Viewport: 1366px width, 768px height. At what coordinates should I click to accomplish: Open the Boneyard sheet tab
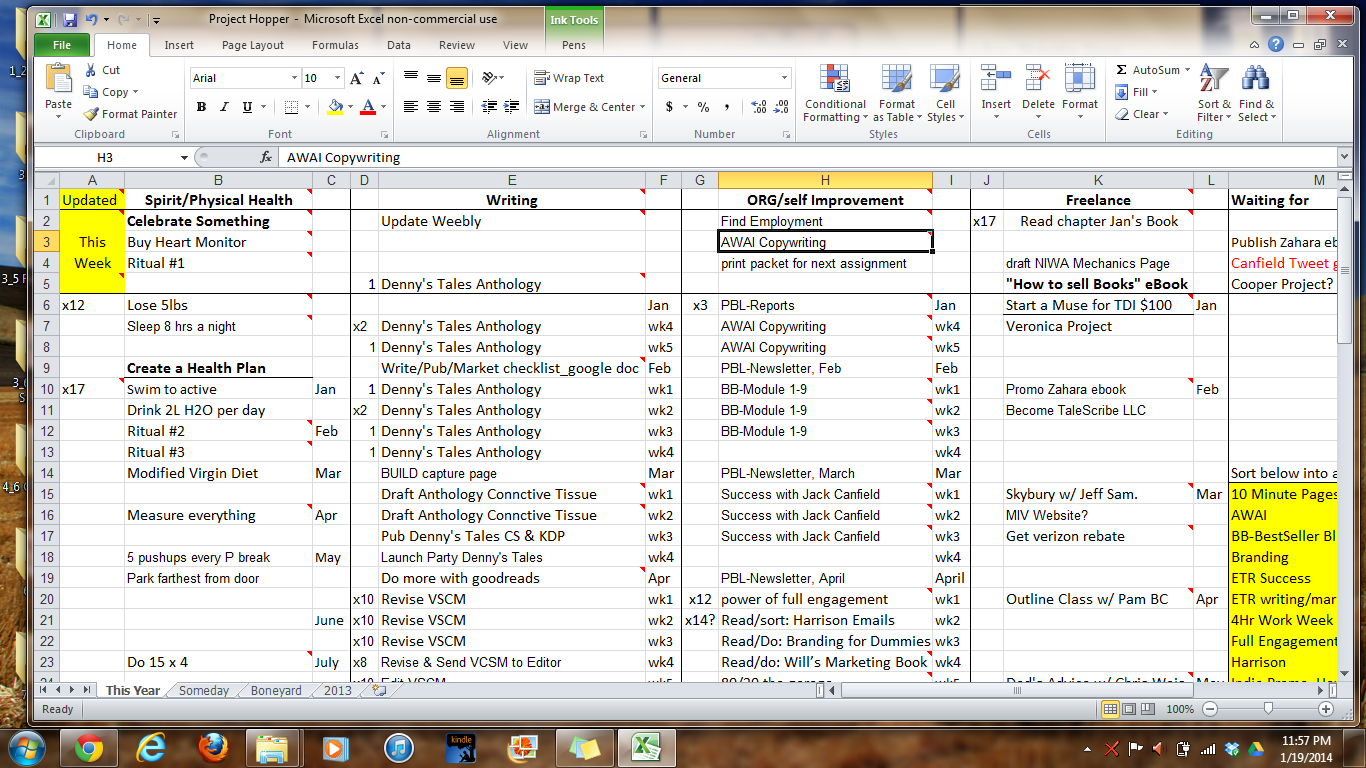[x=276, y=691]
